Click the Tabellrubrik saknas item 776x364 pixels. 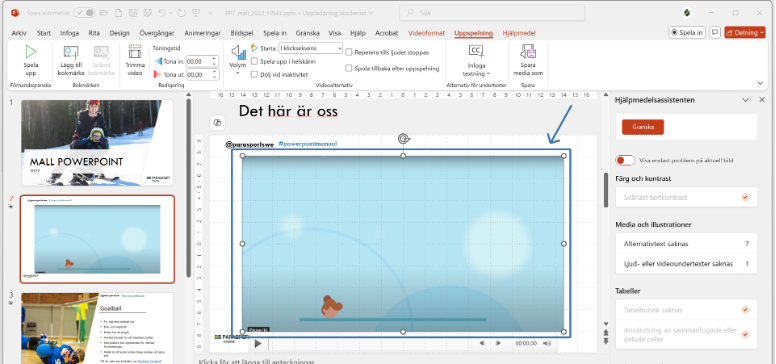pyautogui.click(x=686, y=310)
